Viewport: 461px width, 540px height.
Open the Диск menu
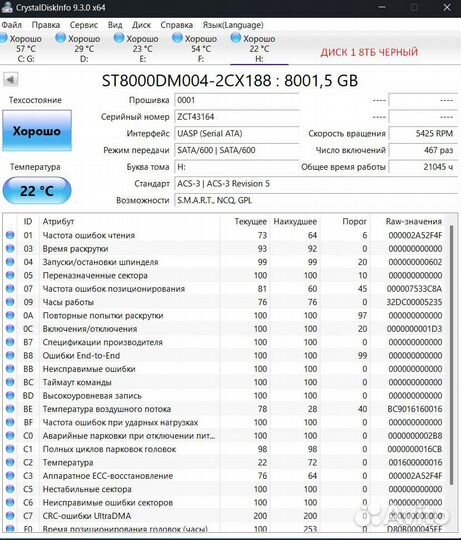click(x=142, y=25)
